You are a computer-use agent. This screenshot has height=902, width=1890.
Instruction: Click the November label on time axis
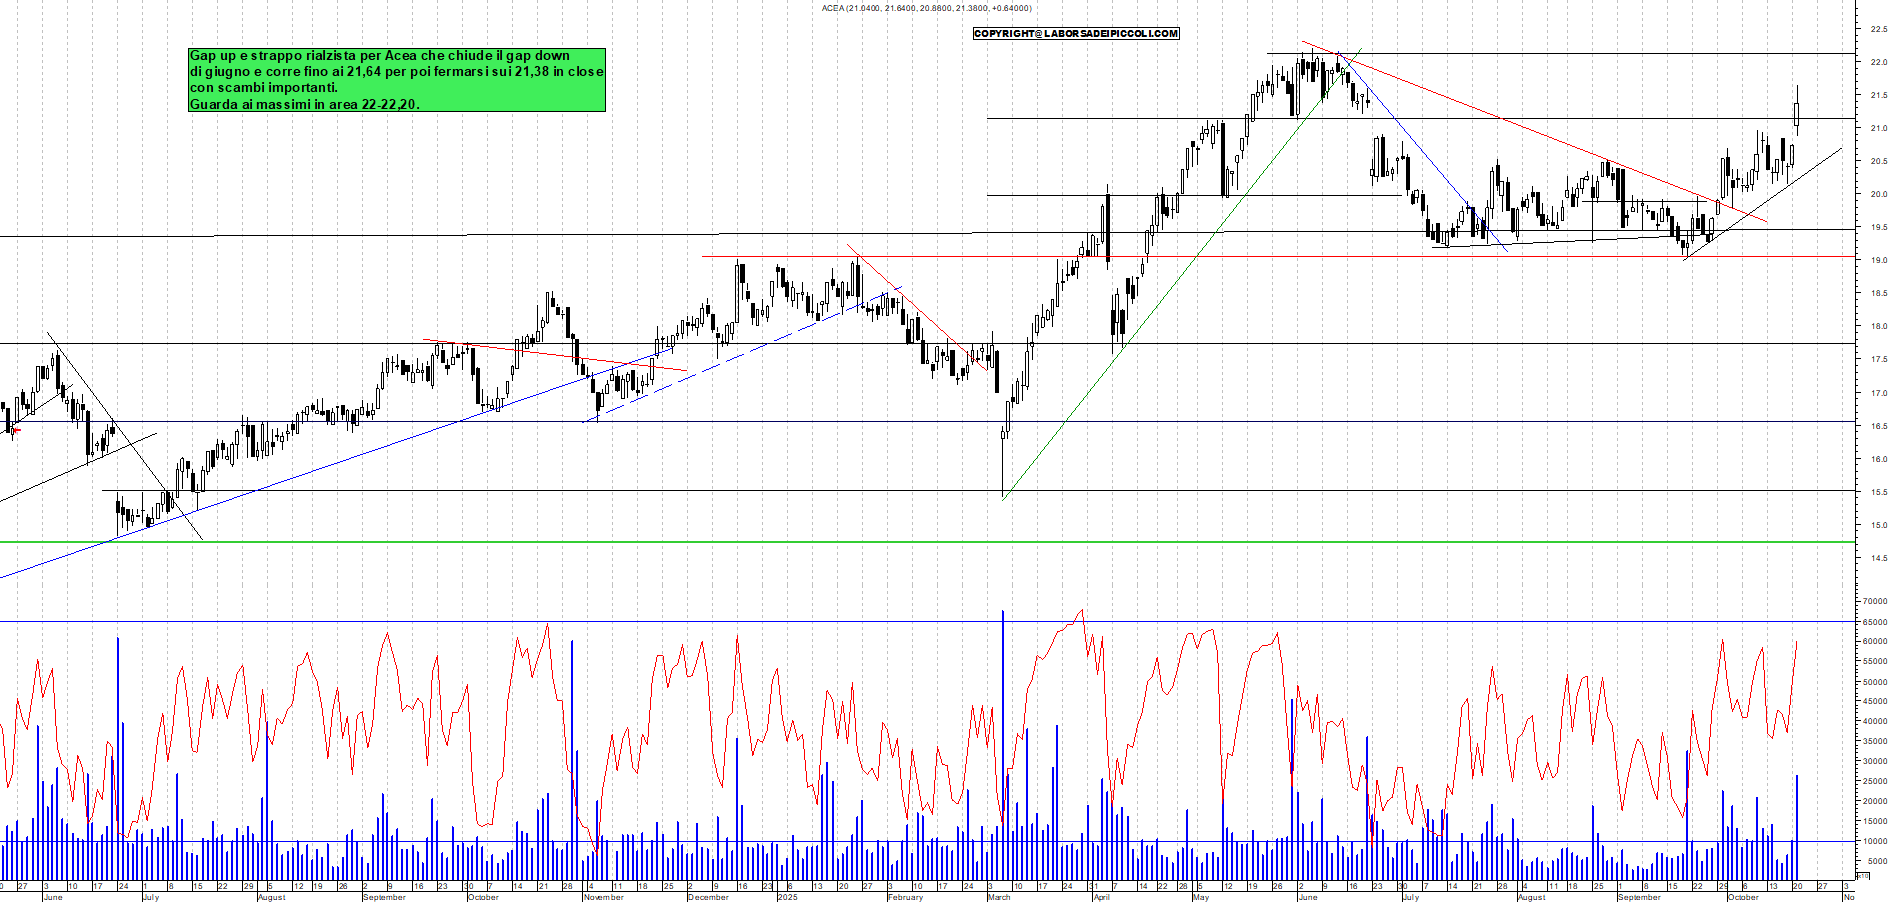603,897
